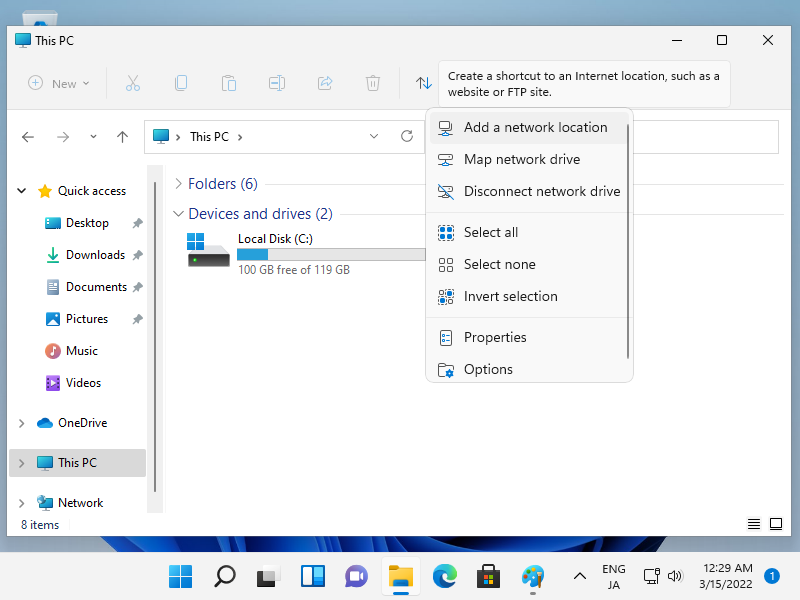Open the address bar history dropdown
This screenshot has width=800, height=600.
point(374,137)
